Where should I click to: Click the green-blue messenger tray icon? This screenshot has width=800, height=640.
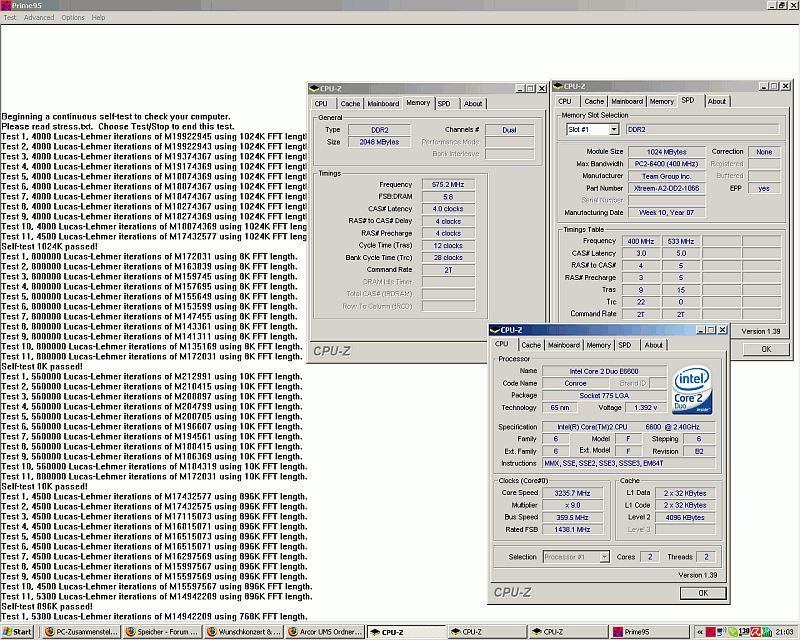(x=766, y=632)
